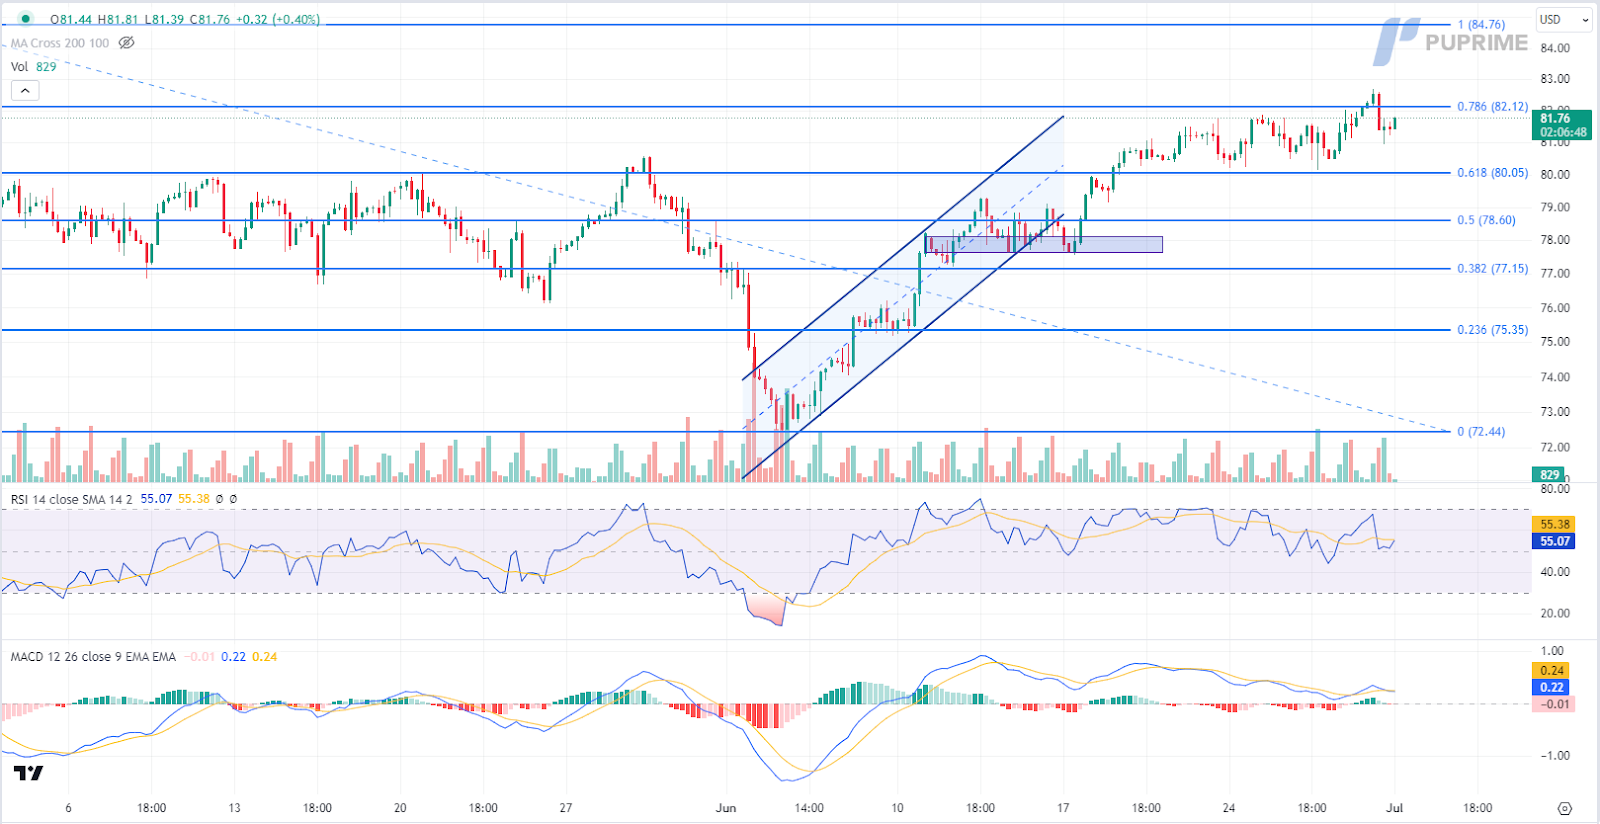Click the 20.00 level on RSI scale
The image size is (1600, 824).
coord(1555,614)
